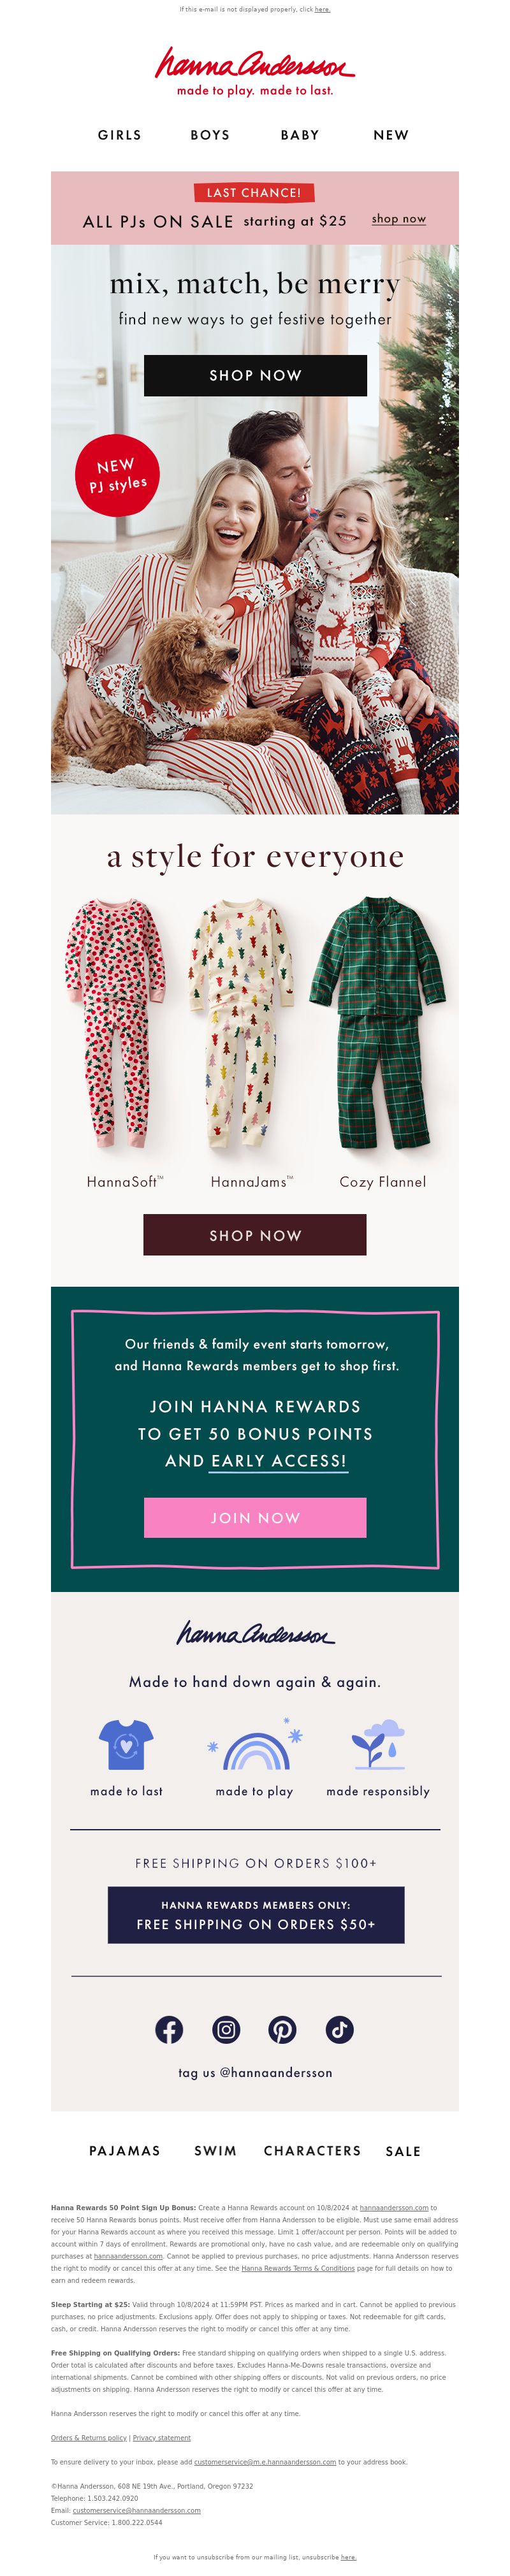Open the TikTok social icon
The height and width of the screenshot is (2576, 510).
(x=339, y=2029)
